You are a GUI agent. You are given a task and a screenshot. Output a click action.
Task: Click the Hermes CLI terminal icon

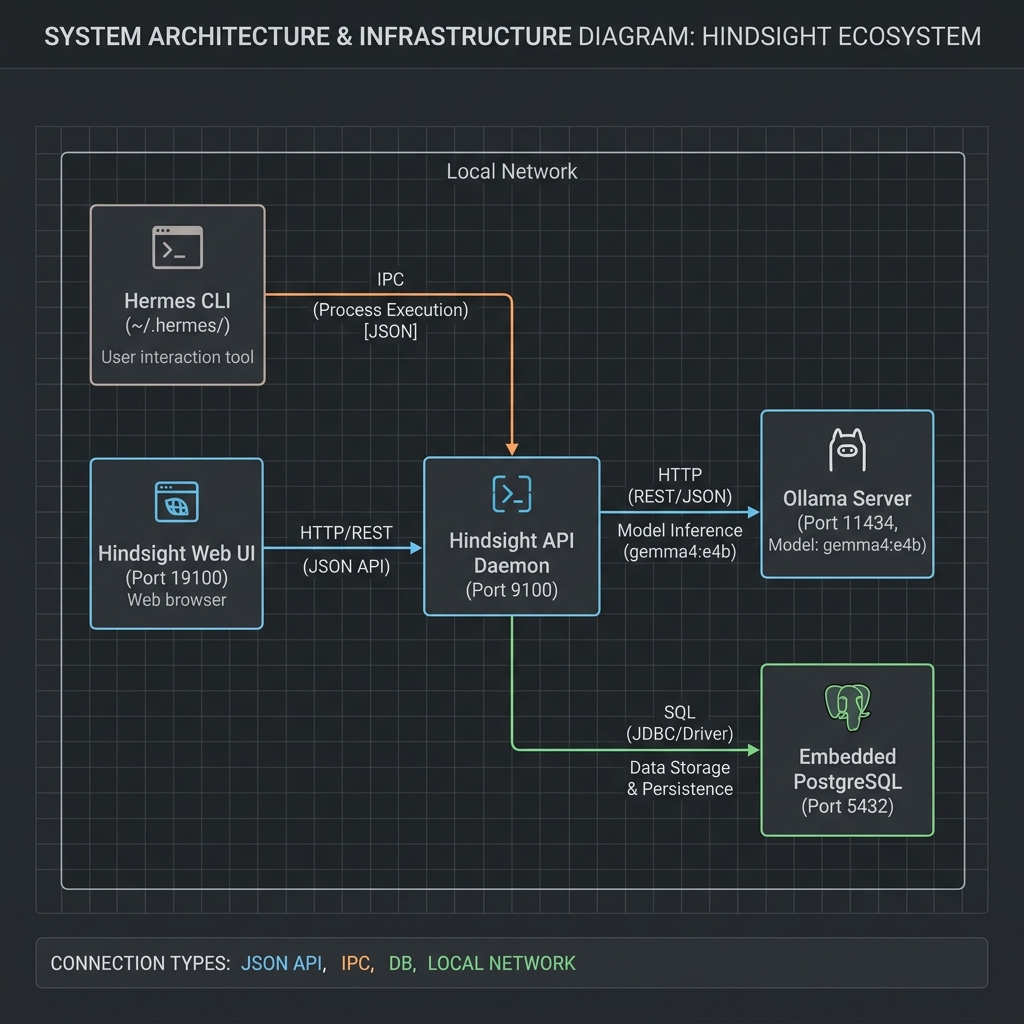[177, 248]
